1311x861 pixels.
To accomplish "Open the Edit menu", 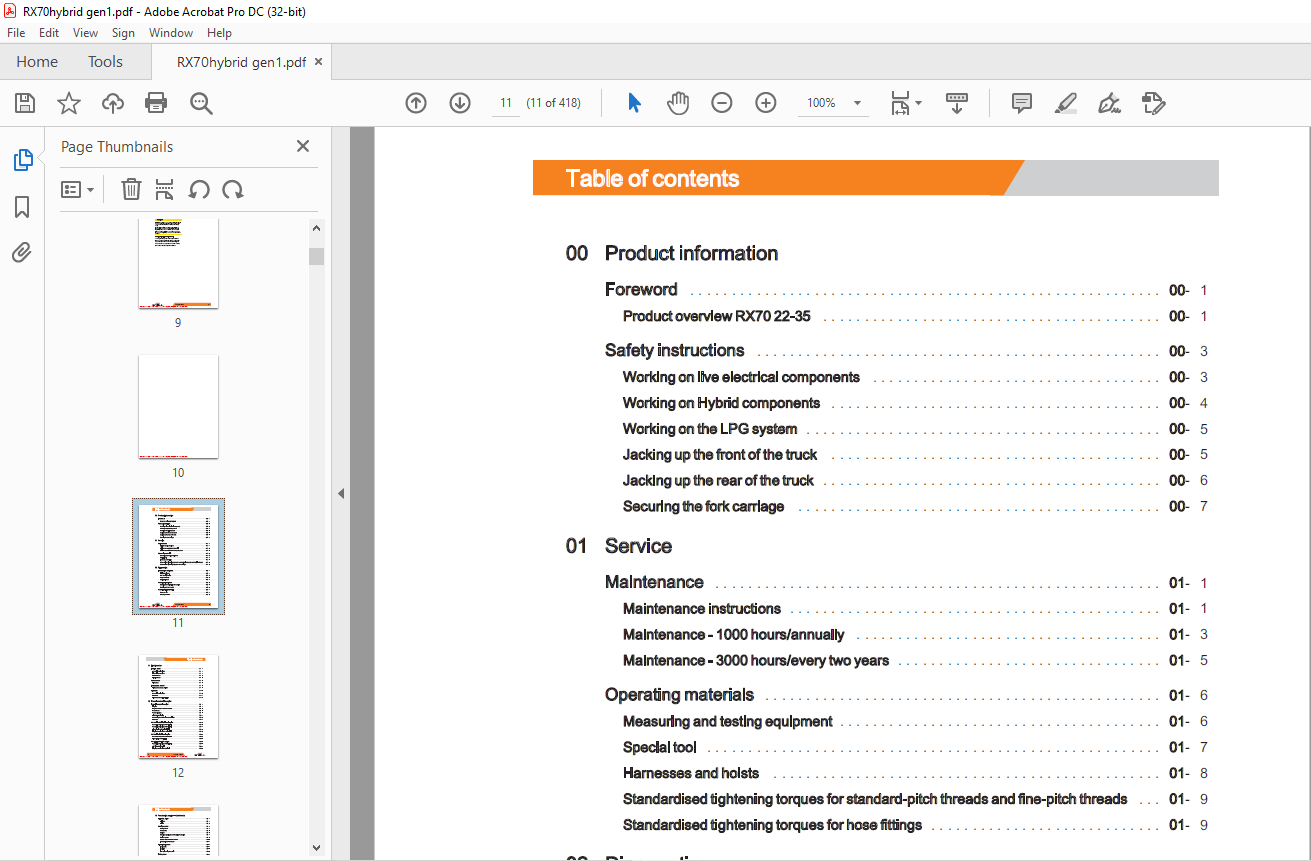I will pyautogui.click(x=49, y=33).
